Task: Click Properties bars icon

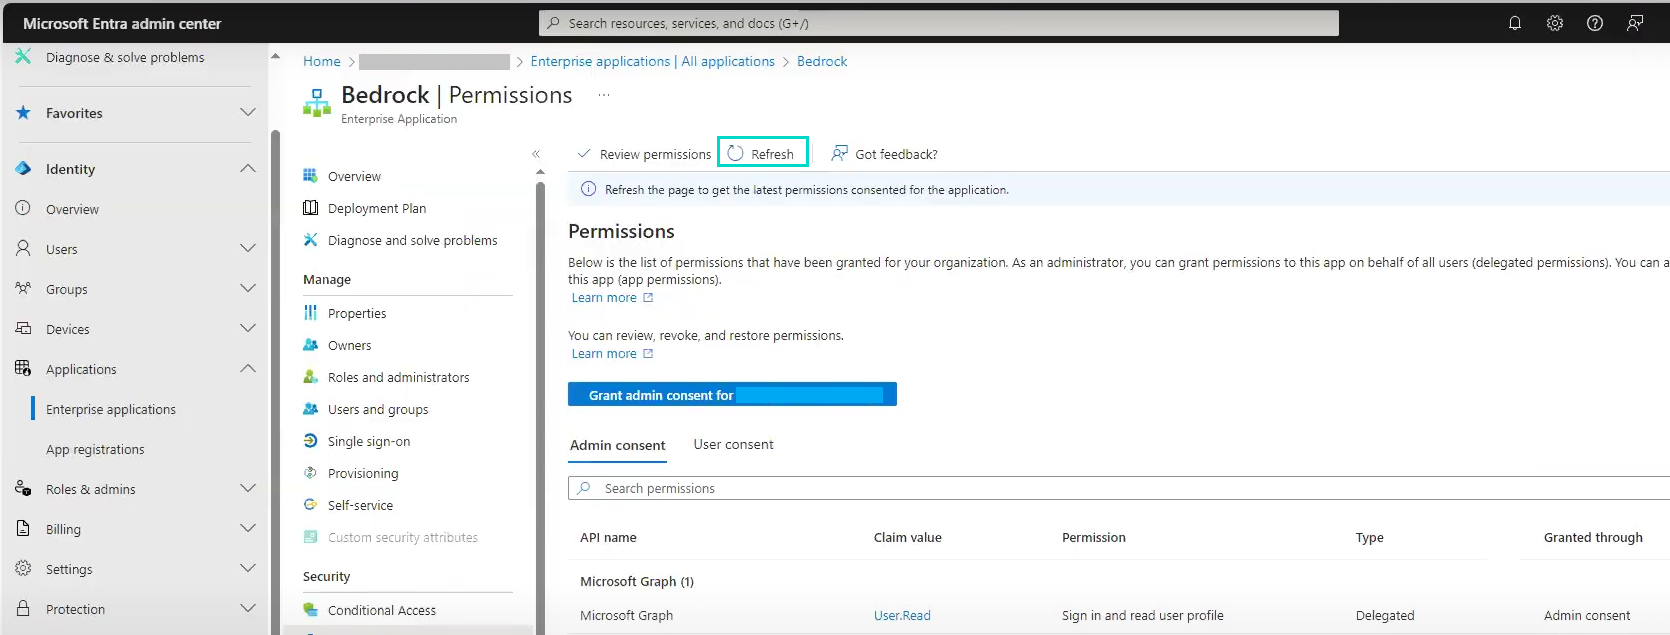Action: 310,313
